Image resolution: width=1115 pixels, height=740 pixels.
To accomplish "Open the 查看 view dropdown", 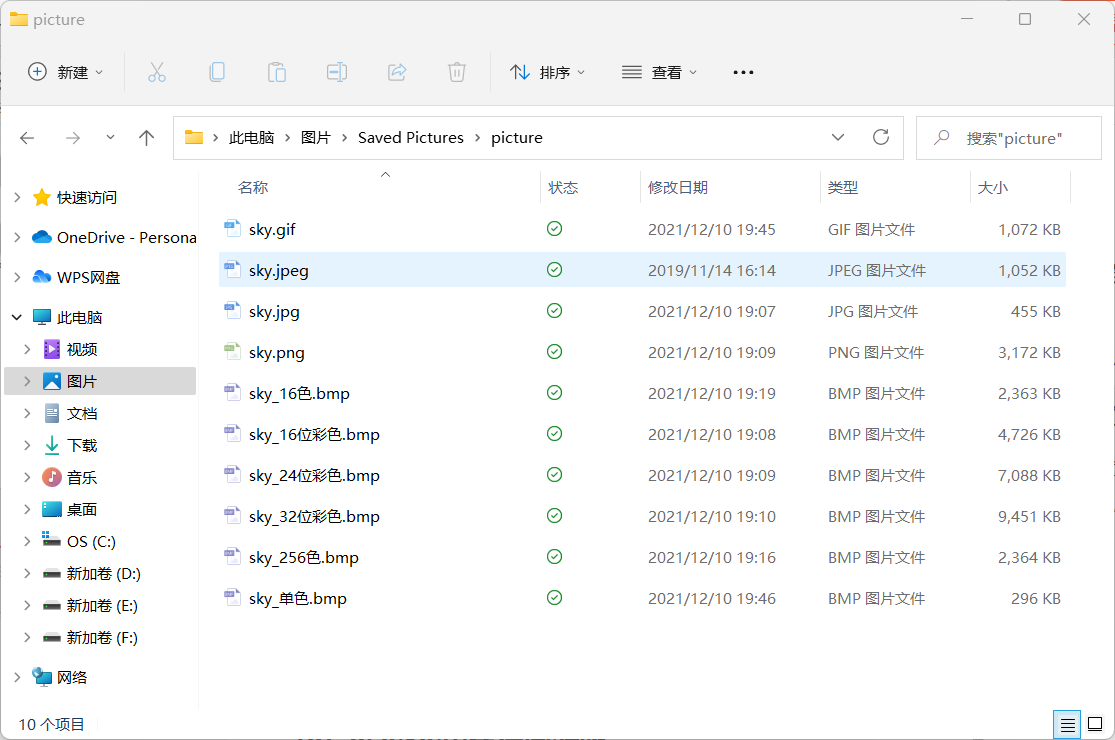I will [659, 72].
